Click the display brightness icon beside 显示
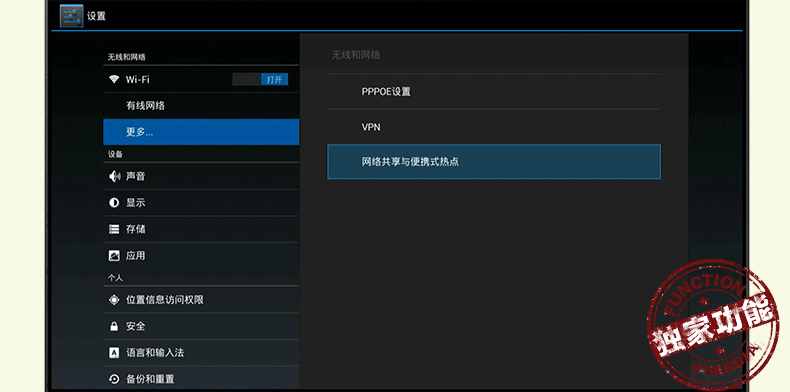 point(114,203)
